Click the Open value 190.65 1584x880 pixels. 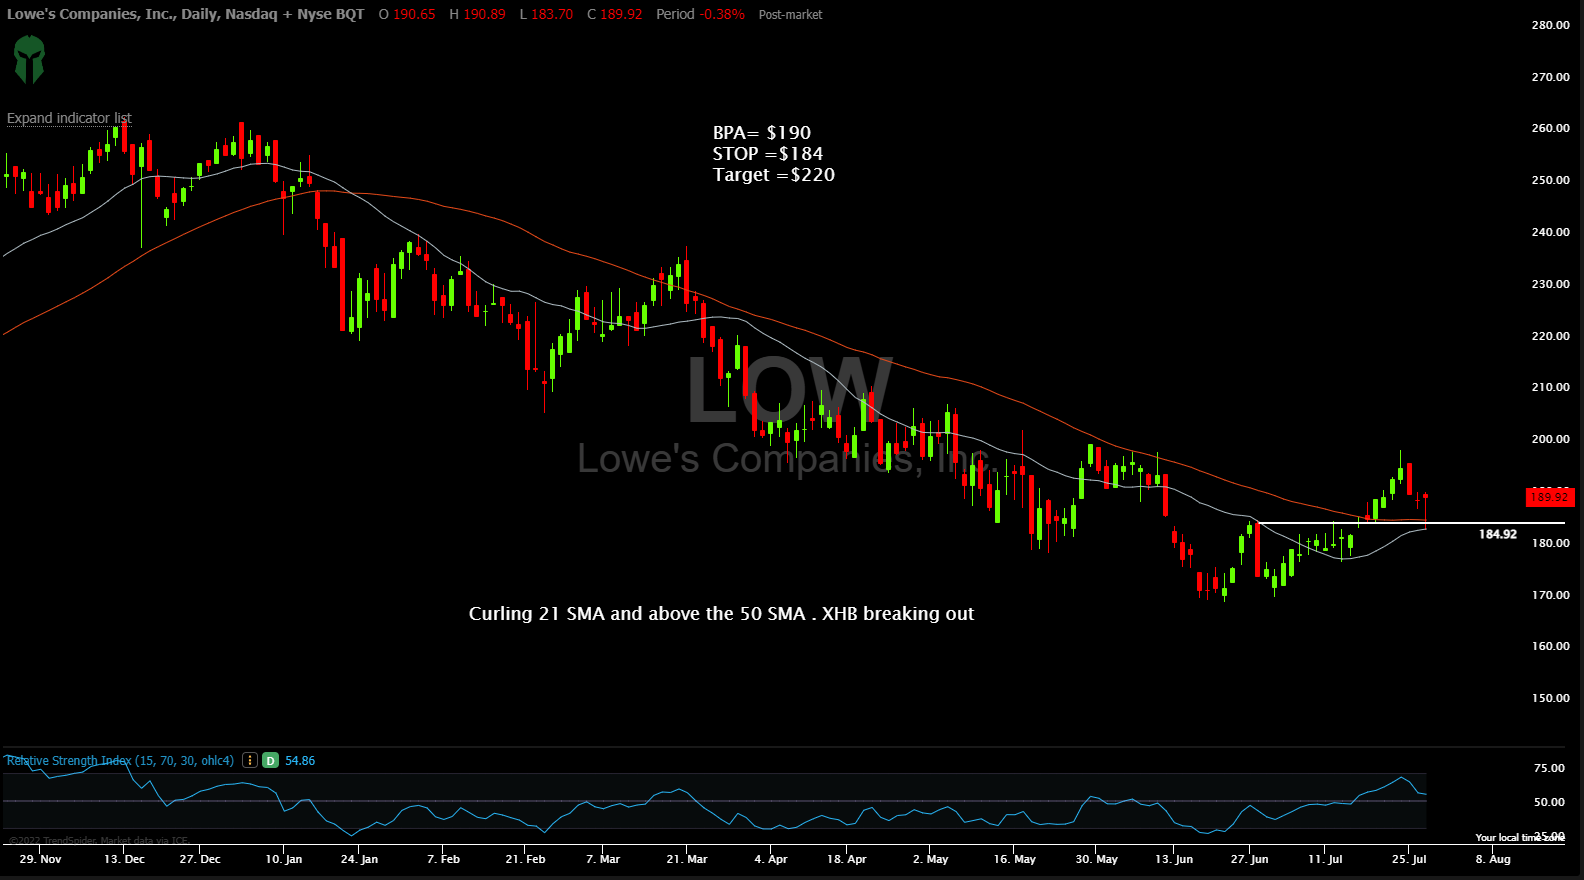[x=414, y=14]
